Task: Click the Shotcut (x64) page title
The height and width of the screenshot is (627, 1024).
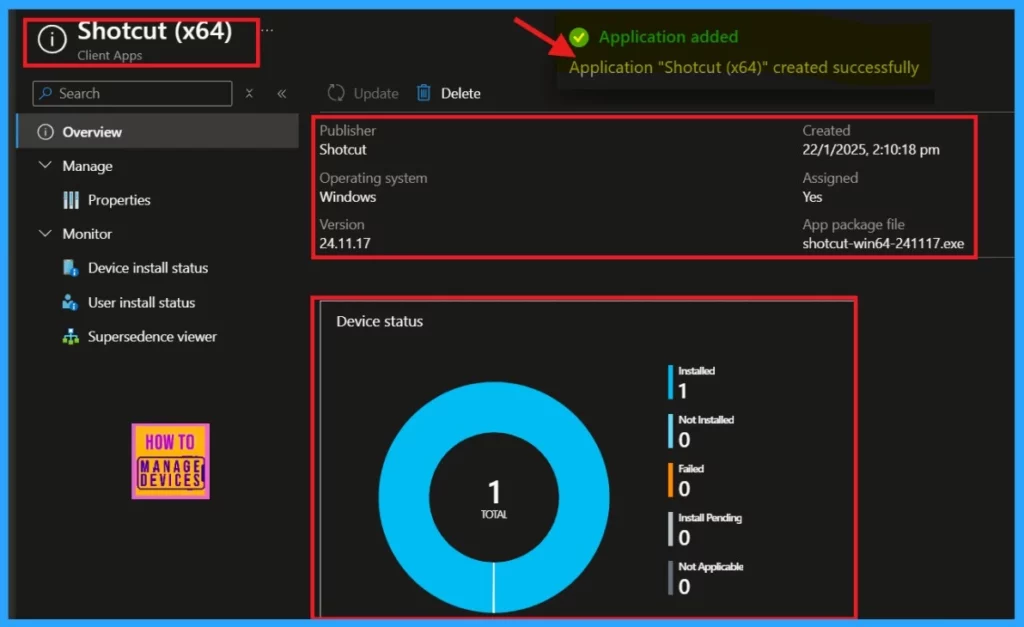Action: [x=155, y=31]
